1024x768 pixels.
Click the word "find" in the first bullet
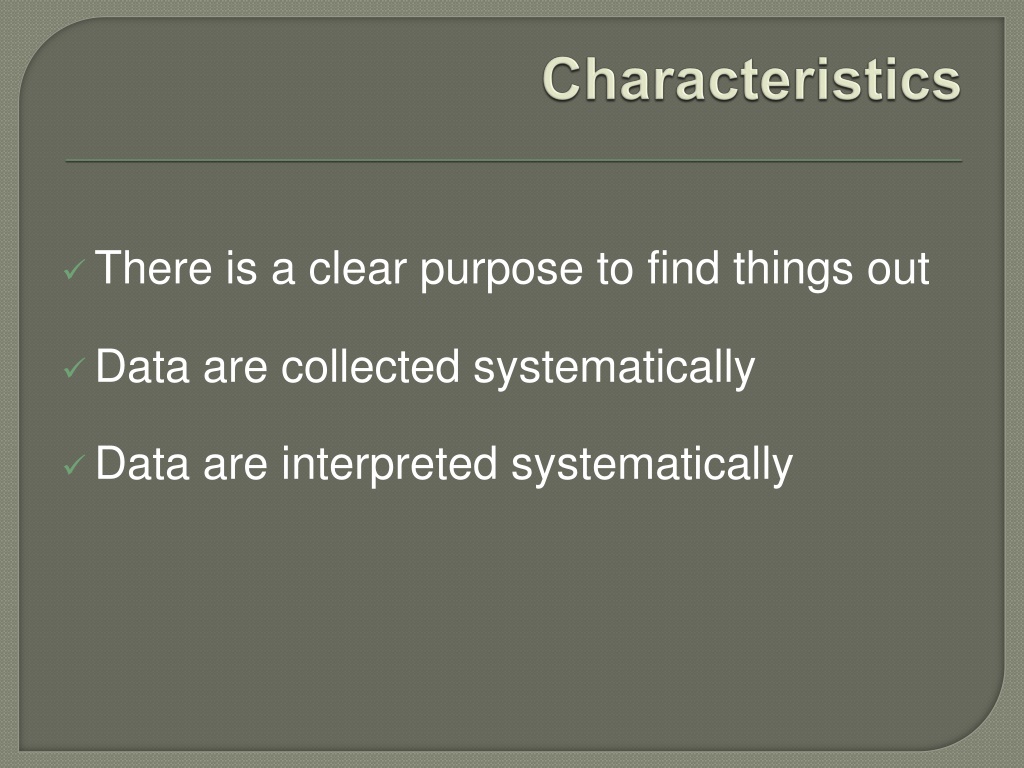[683, 268]
